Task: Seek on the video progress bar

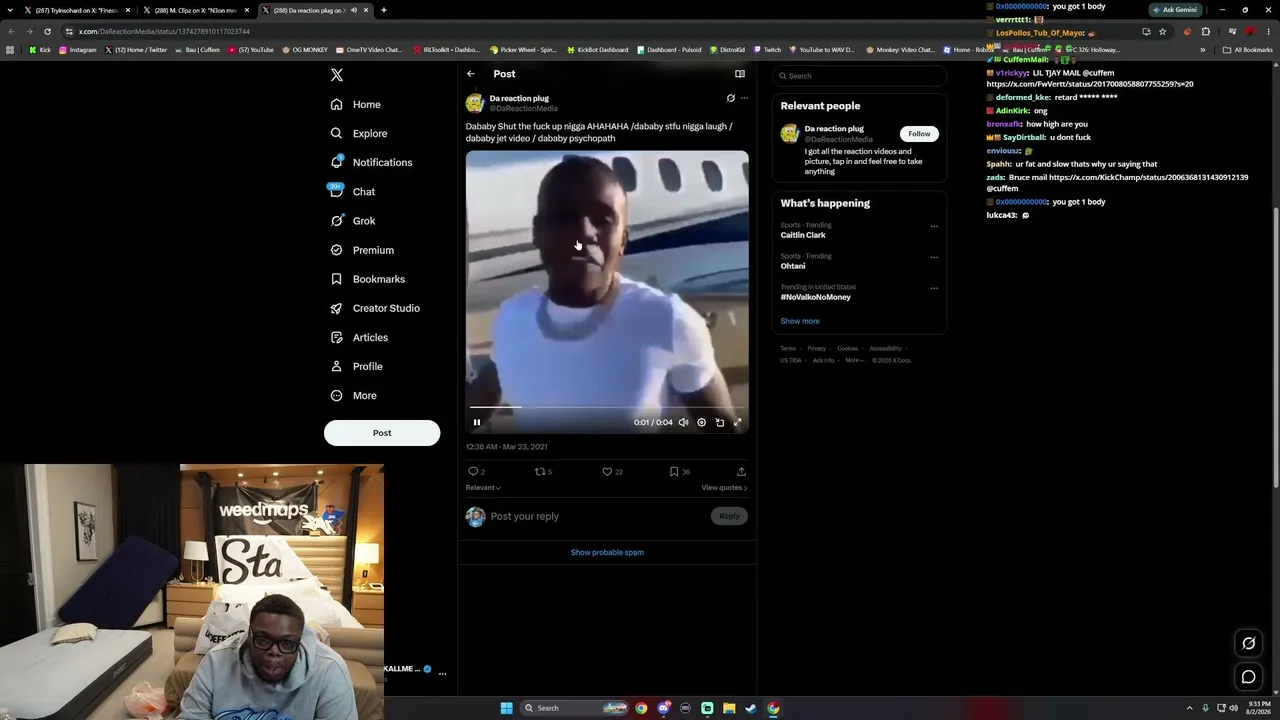Action: point(607,407)
